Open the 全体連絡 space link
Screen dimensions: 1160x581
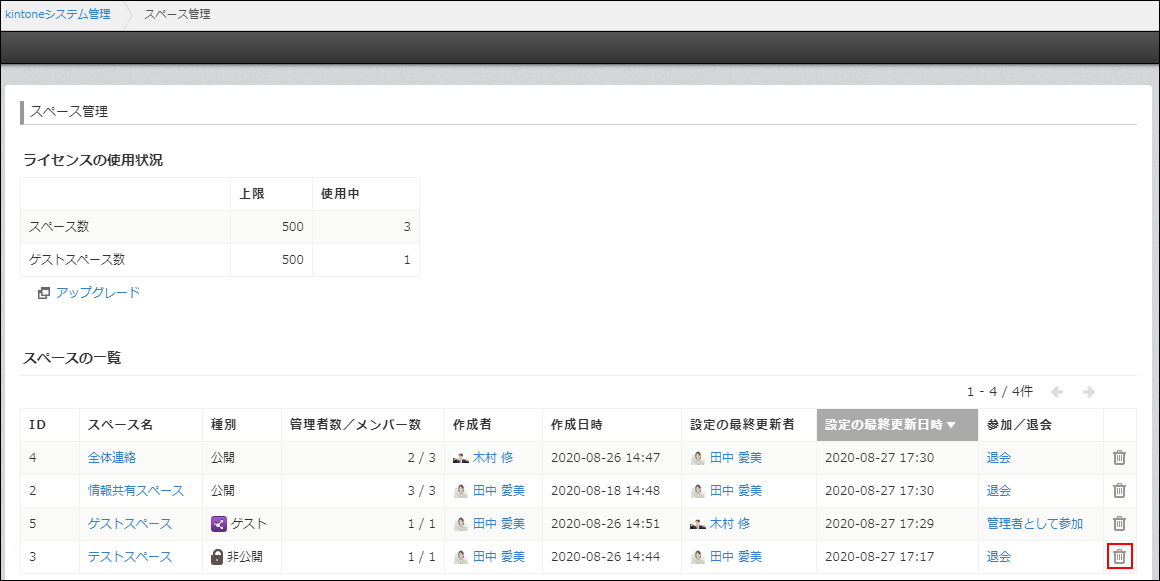coord(112,457)
